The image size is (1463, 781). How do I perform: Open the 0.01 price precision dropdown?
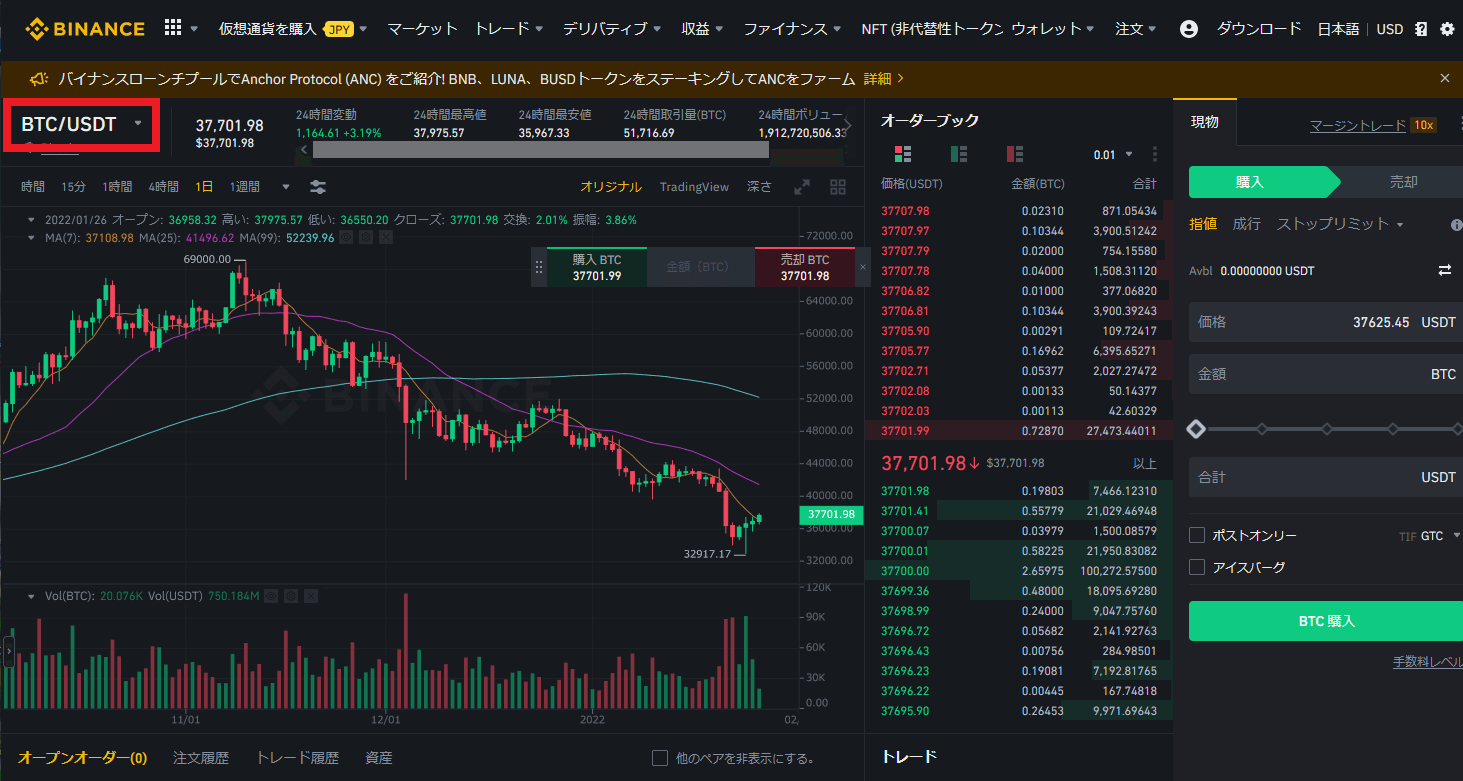coord(1113,155)
